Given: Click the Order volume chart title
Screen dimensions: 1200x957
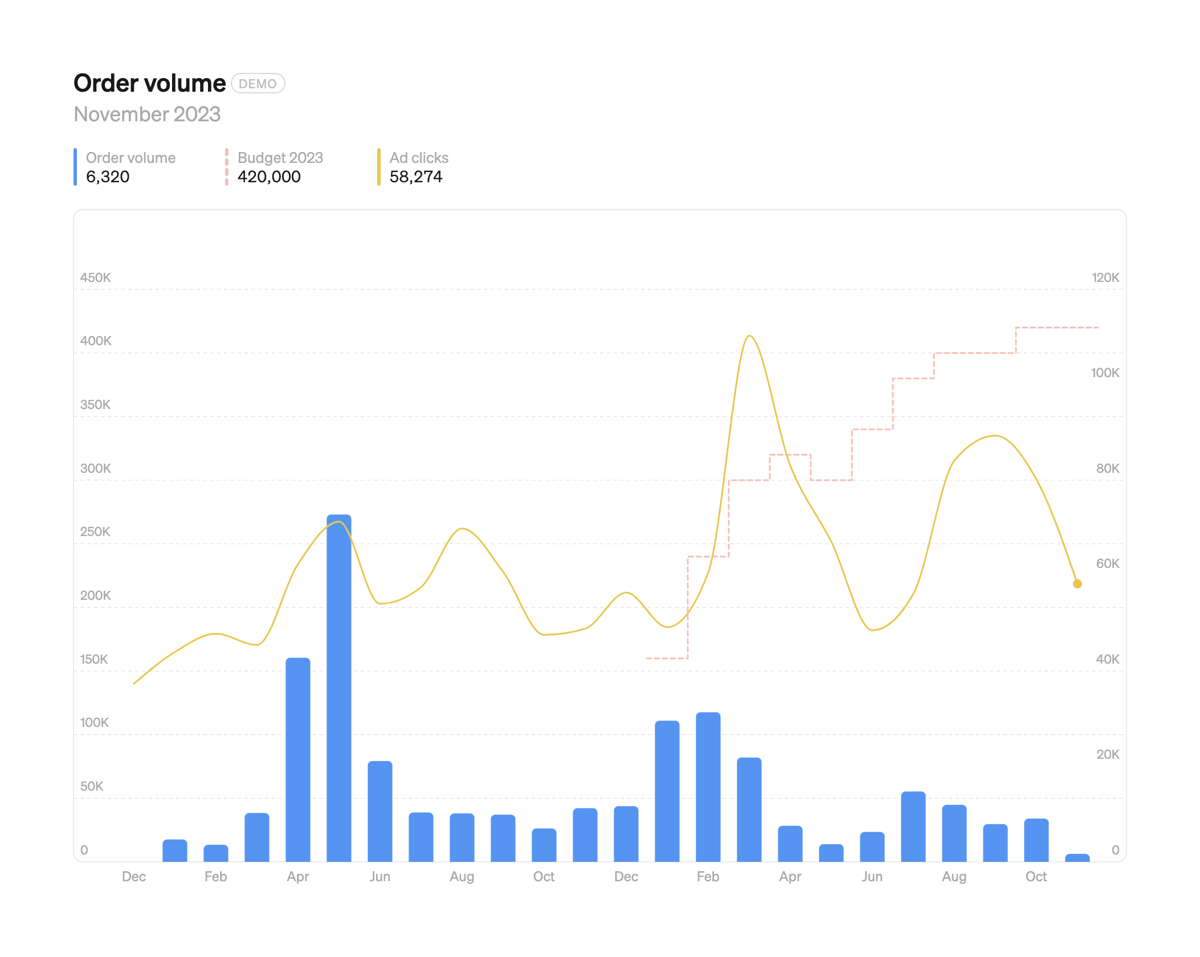Looking at the screenshot, I should (148, 83).
